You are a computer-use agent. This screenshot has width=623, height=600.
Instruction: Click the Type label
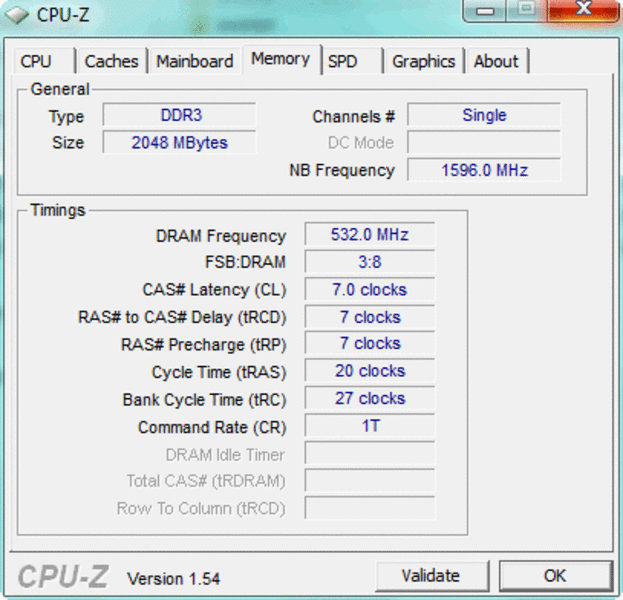pyautogui.click(x=66, y=117)
